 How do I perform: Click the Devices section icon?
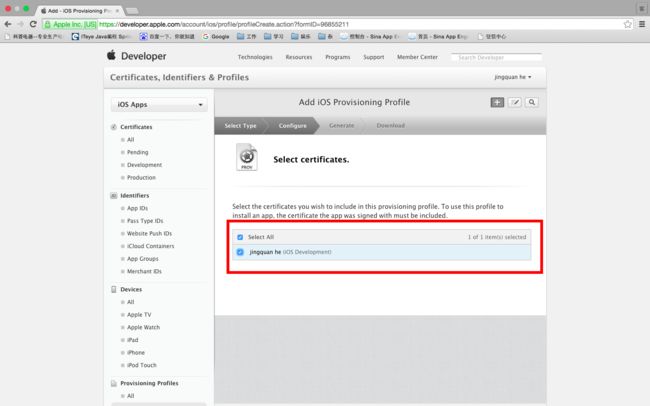pos(114,289)
